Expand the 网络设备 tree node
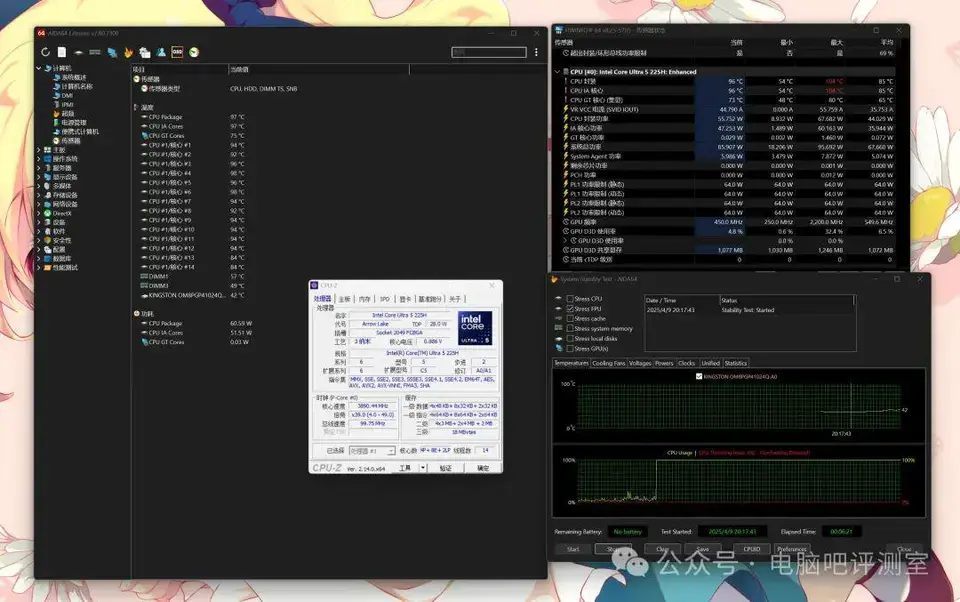 coord(39,204)
